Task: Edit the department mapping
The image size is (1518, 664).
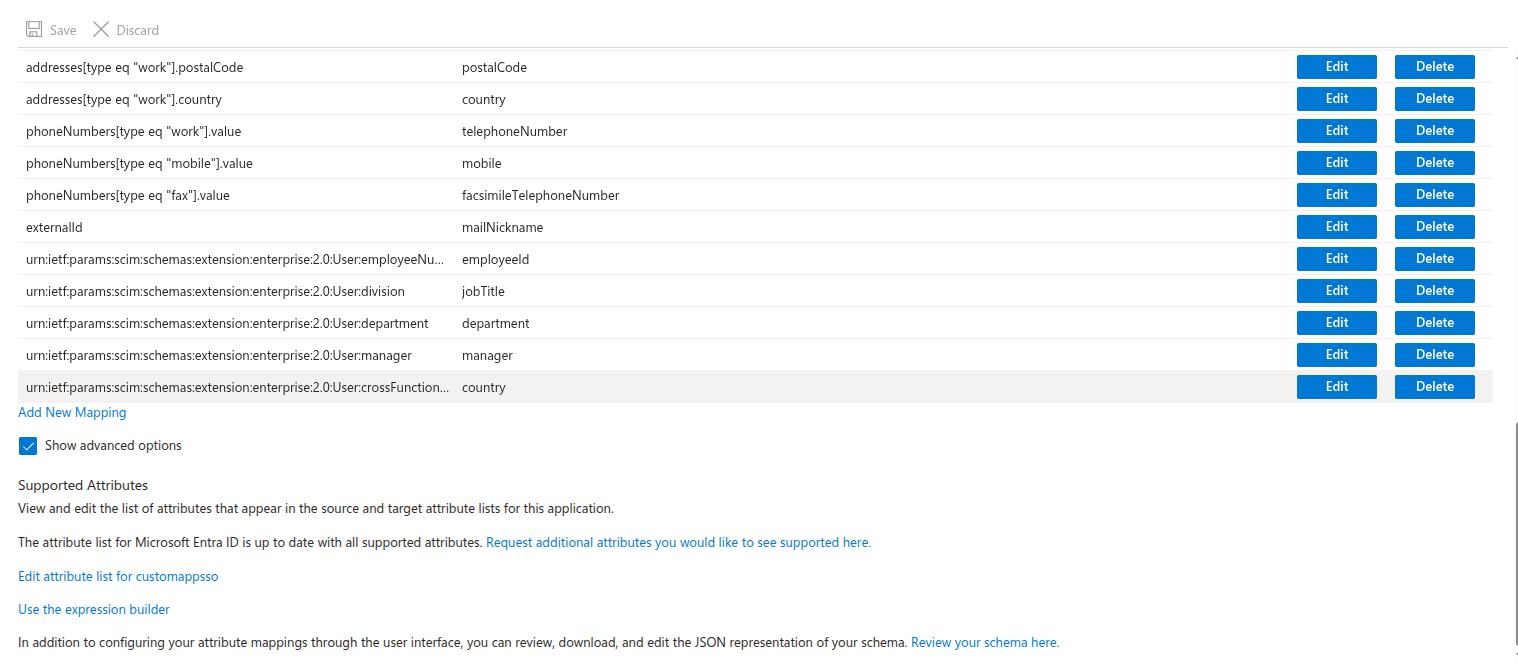Action: (x=1337, y=323)
